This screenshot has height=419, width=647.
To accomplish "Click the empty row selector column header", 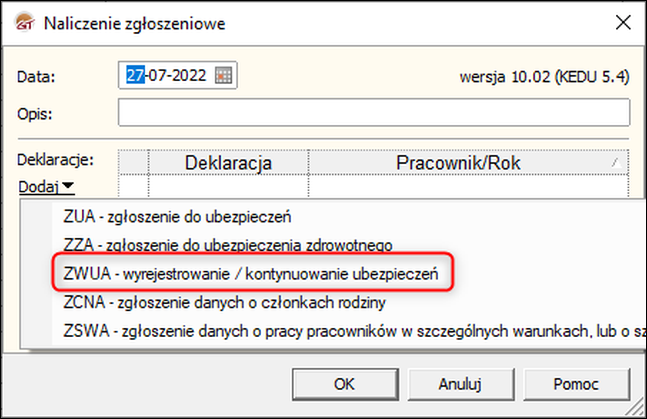I will pos(133,163).
